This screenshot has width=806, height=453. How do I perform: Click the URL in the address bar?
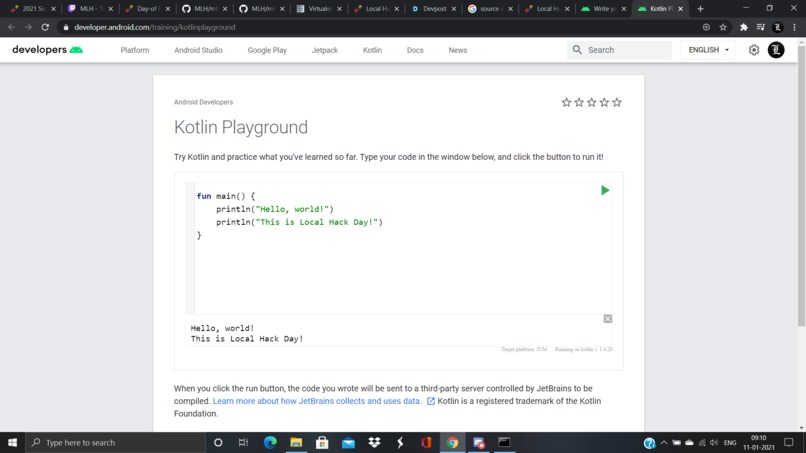[155, 27]
